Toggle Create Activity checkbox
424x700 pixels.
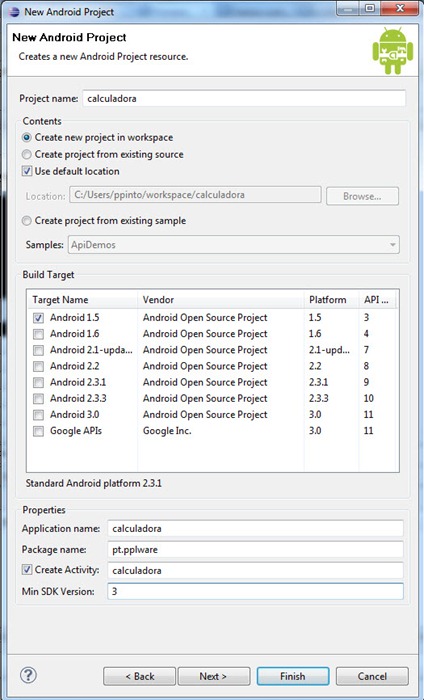(27, 570)
